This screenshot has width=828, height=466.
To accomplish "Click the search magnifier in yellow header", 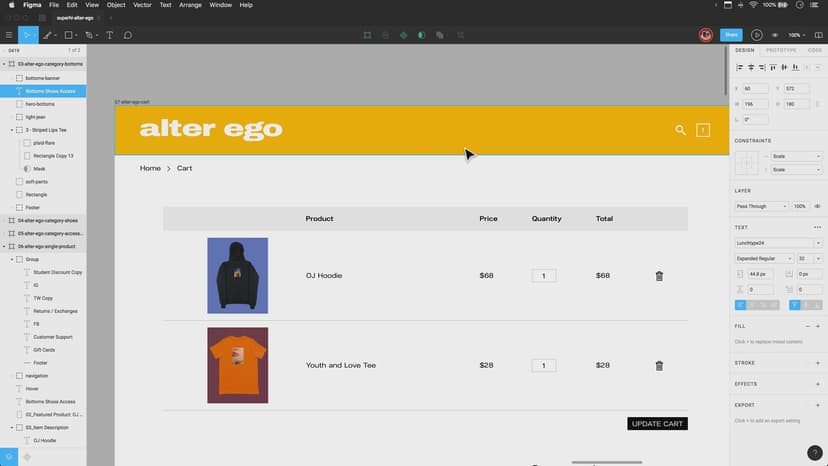I will (x=680, y=130).
